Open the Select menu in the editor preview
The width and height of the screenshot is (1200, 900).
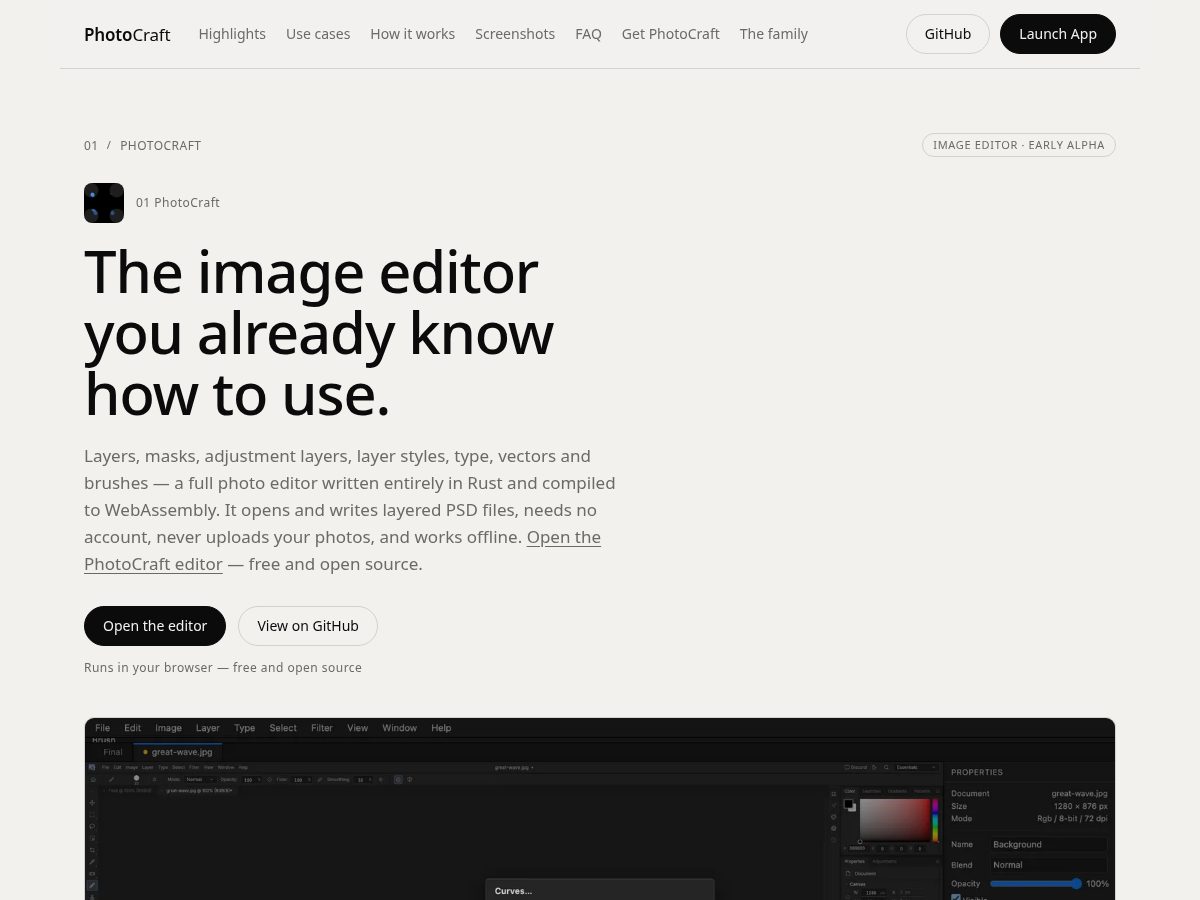tap(283, 728)
